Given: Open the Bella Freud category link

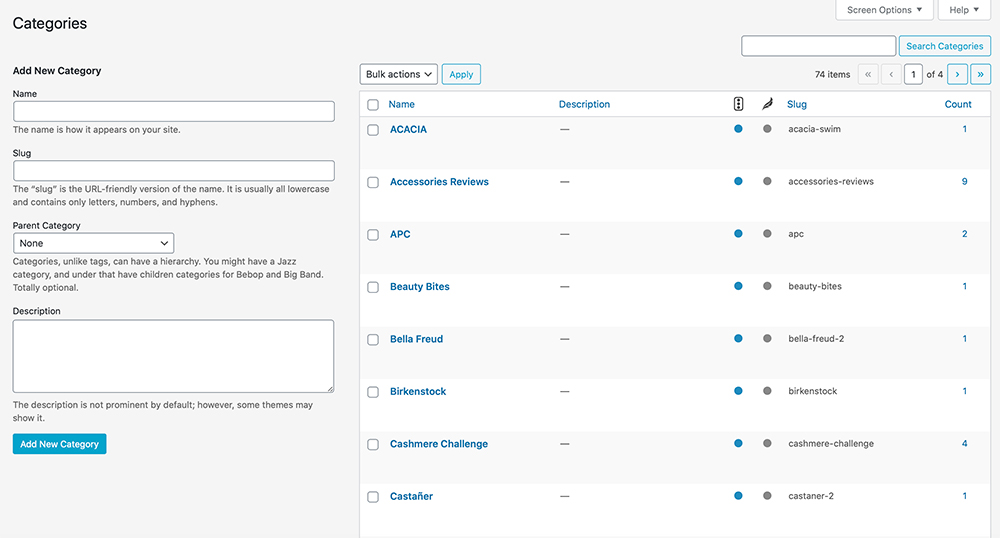Looking at the screenshot, I should click(416, 338).
